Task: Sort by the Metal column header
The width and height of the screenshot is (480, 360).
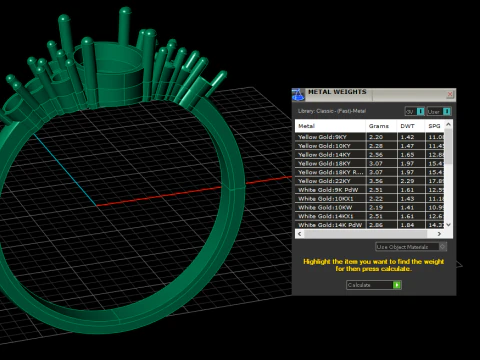Action: pos(330,126)
